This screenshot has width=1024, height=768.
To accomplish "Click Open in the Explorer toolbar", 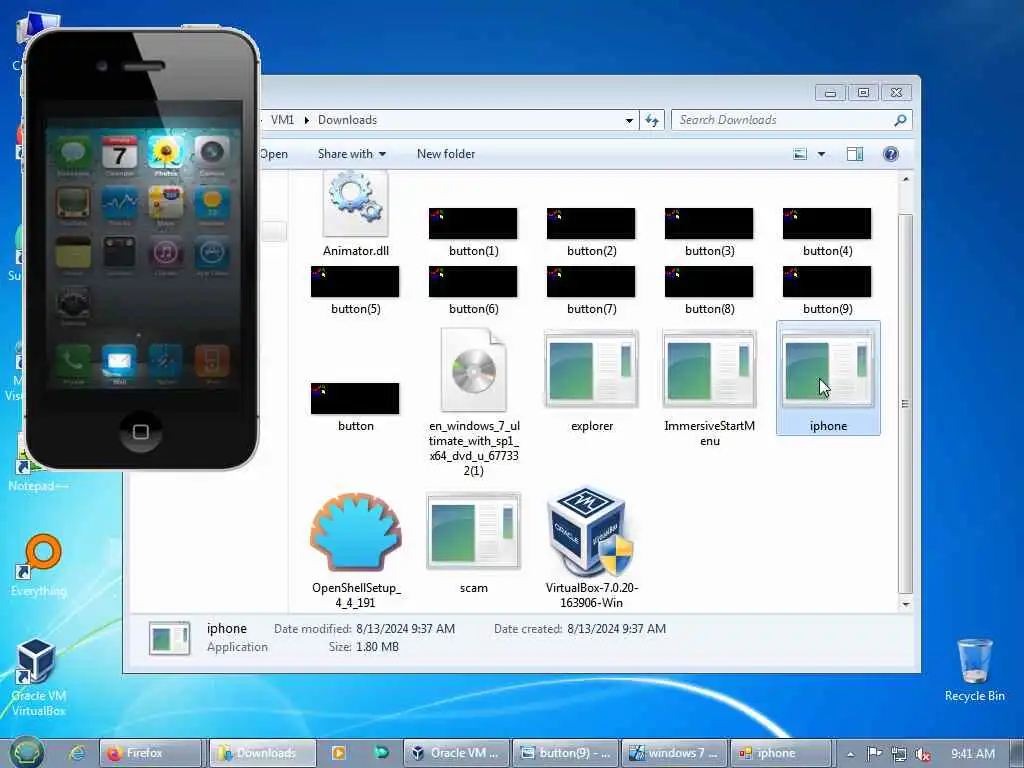I will (274, 154).
